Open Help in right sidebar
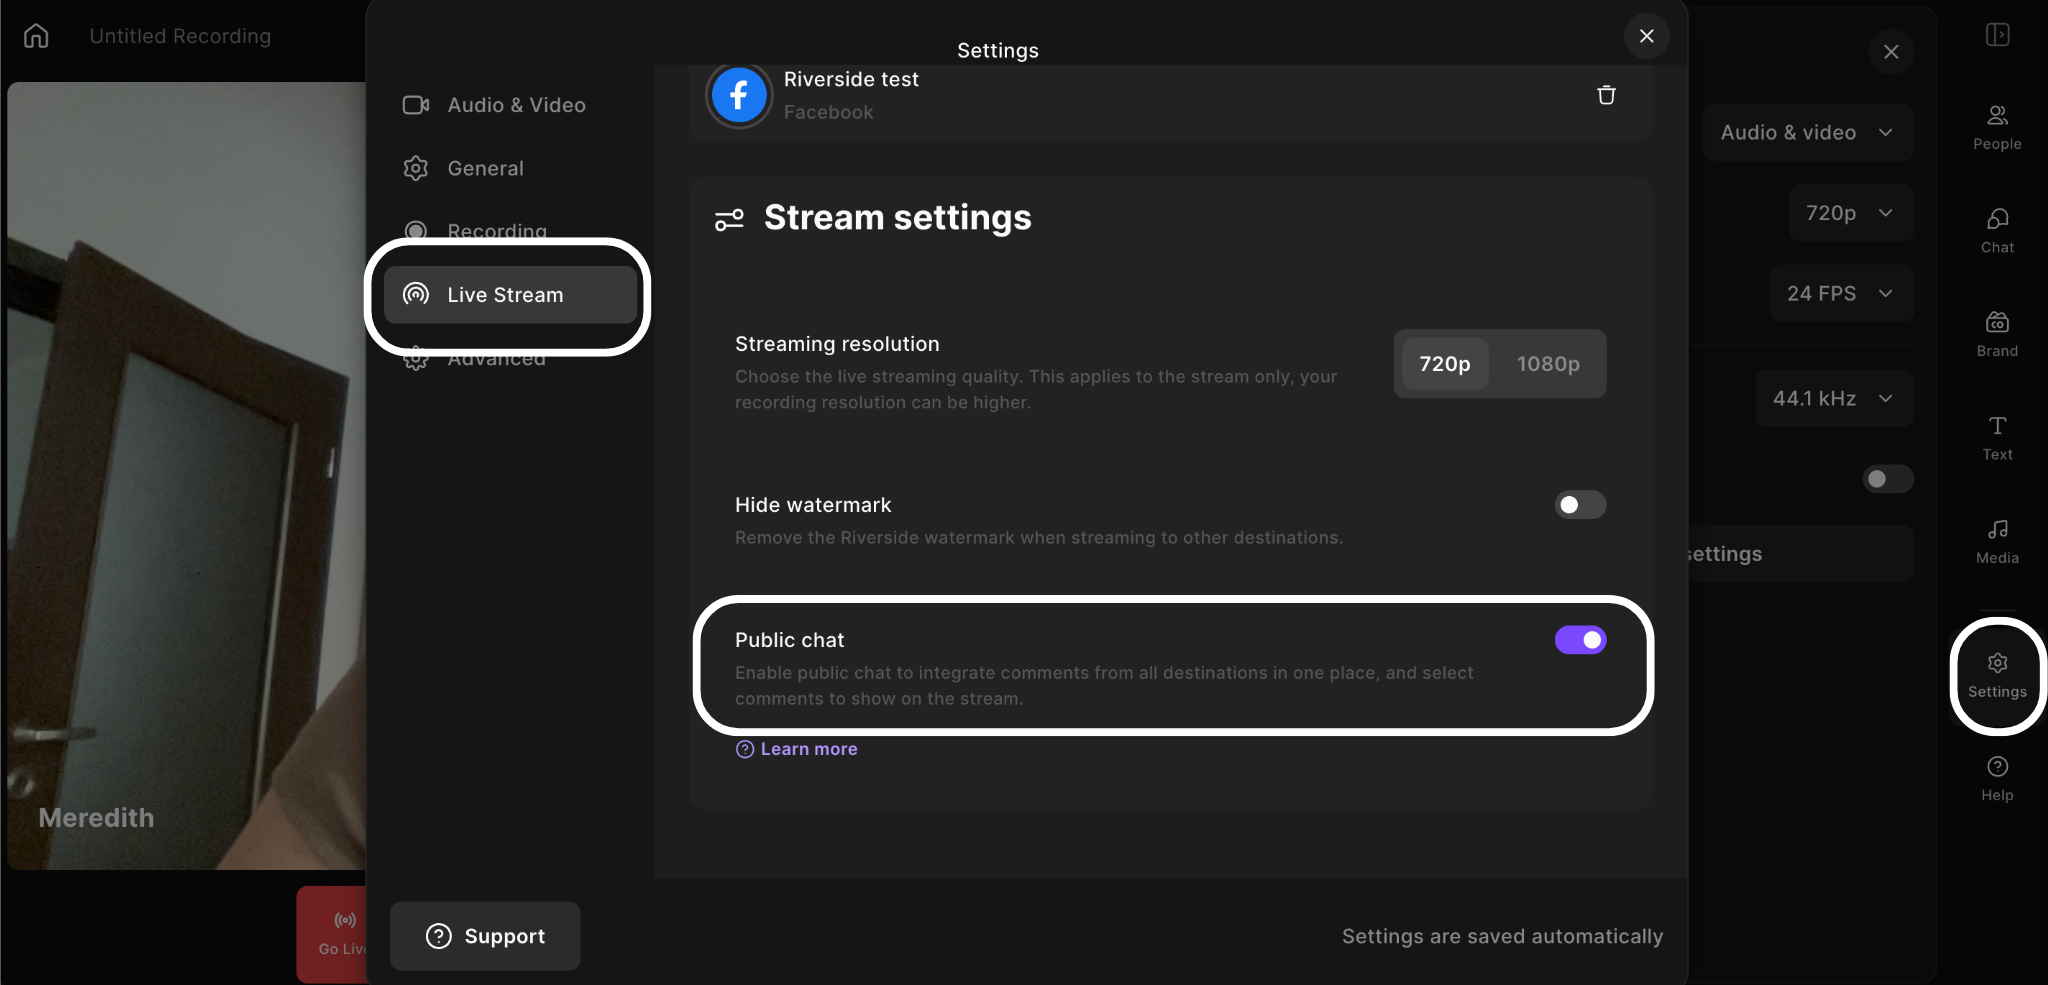The image size is (2048, 985). pyautogui.click(x=1997, y=779)
